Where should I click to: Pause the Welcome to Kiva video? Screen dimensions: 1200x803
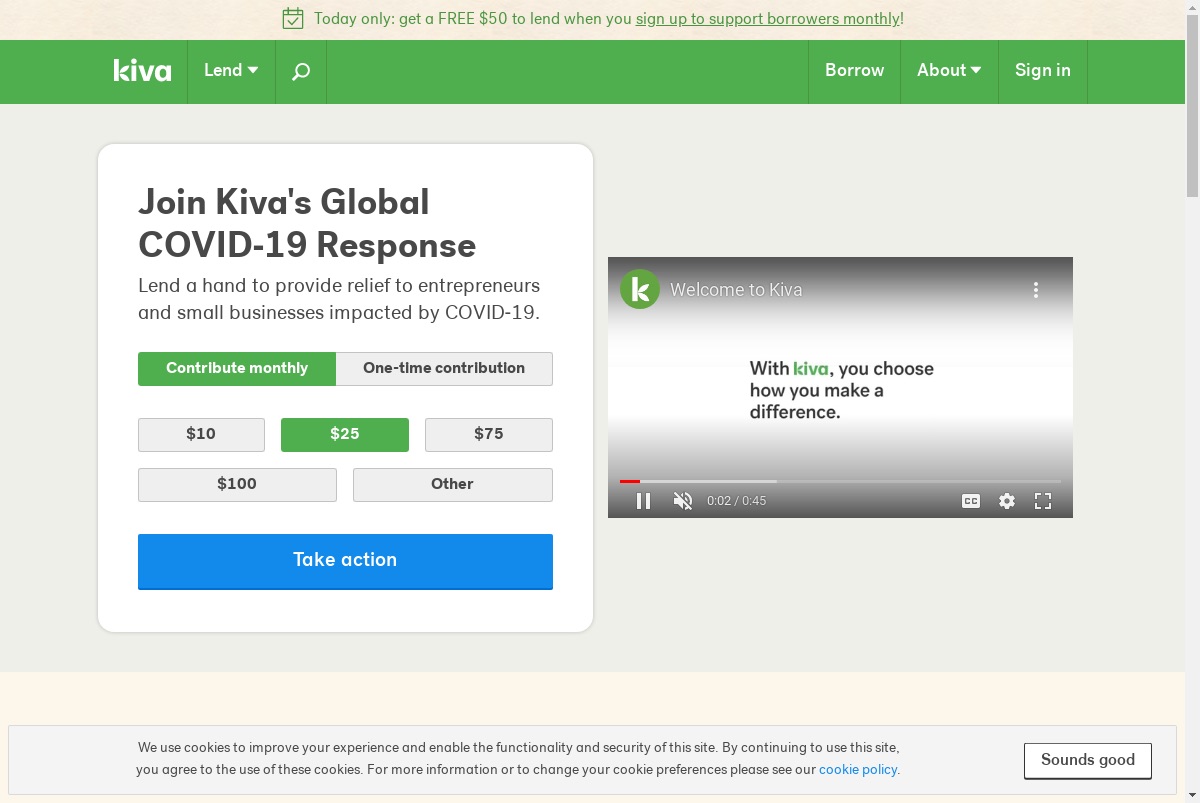(x=643, y=501)
